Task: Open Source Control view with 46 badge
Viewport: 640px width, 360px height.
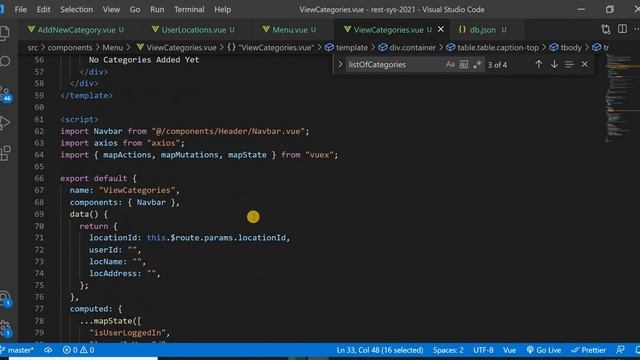Action: point(6,94)
